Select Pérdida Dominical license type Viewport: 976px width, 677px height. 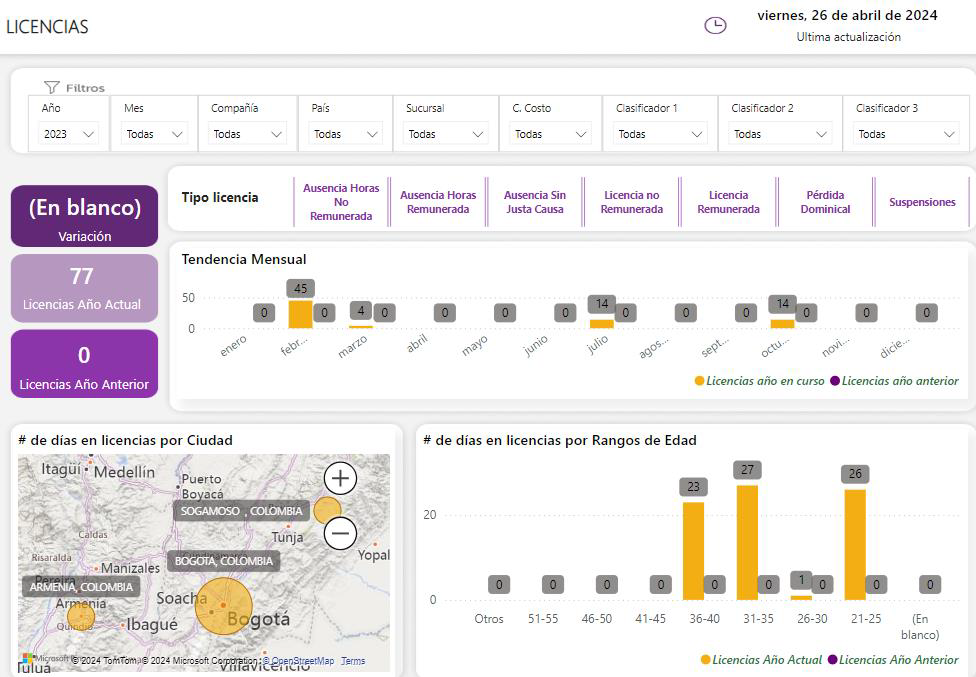[825, 202]
